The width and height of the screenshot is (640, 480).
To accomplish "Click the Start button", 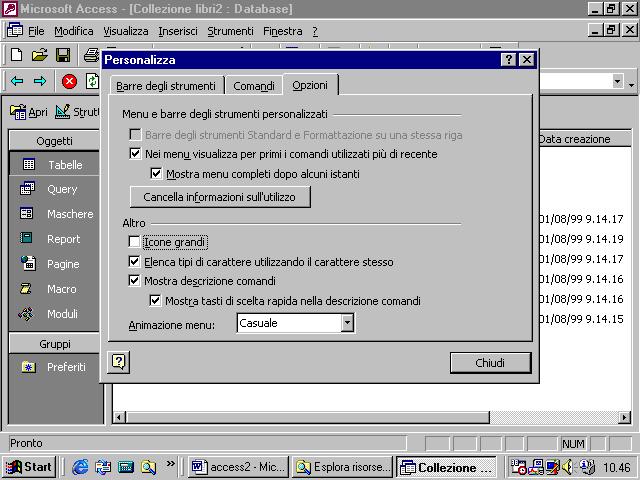I will coord(29,467).
